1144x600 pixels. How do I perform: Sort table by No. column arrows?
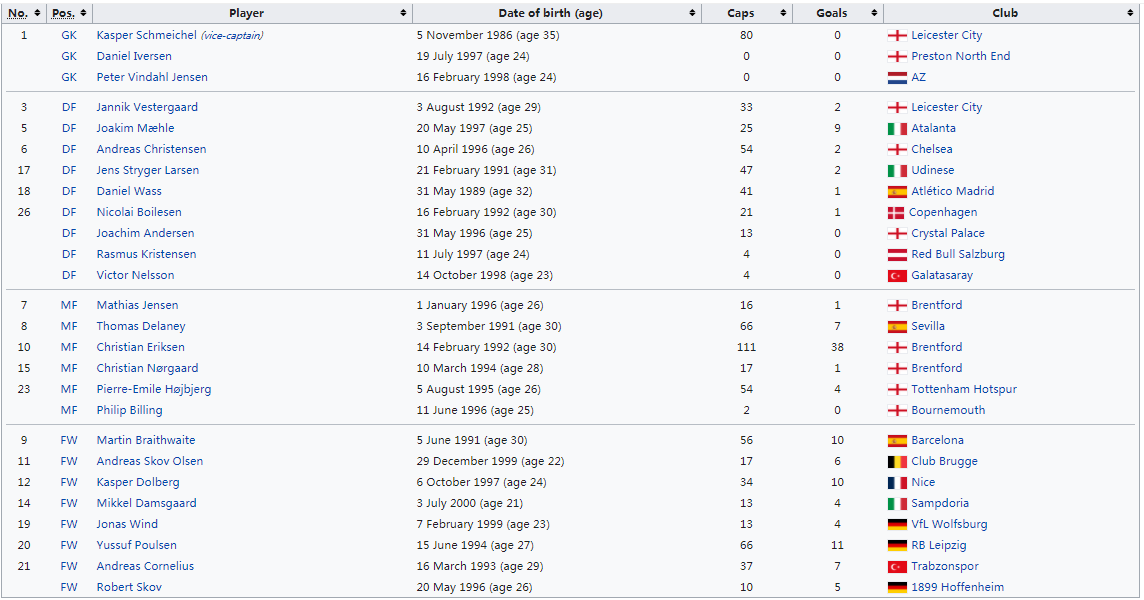tap(37, 13)
